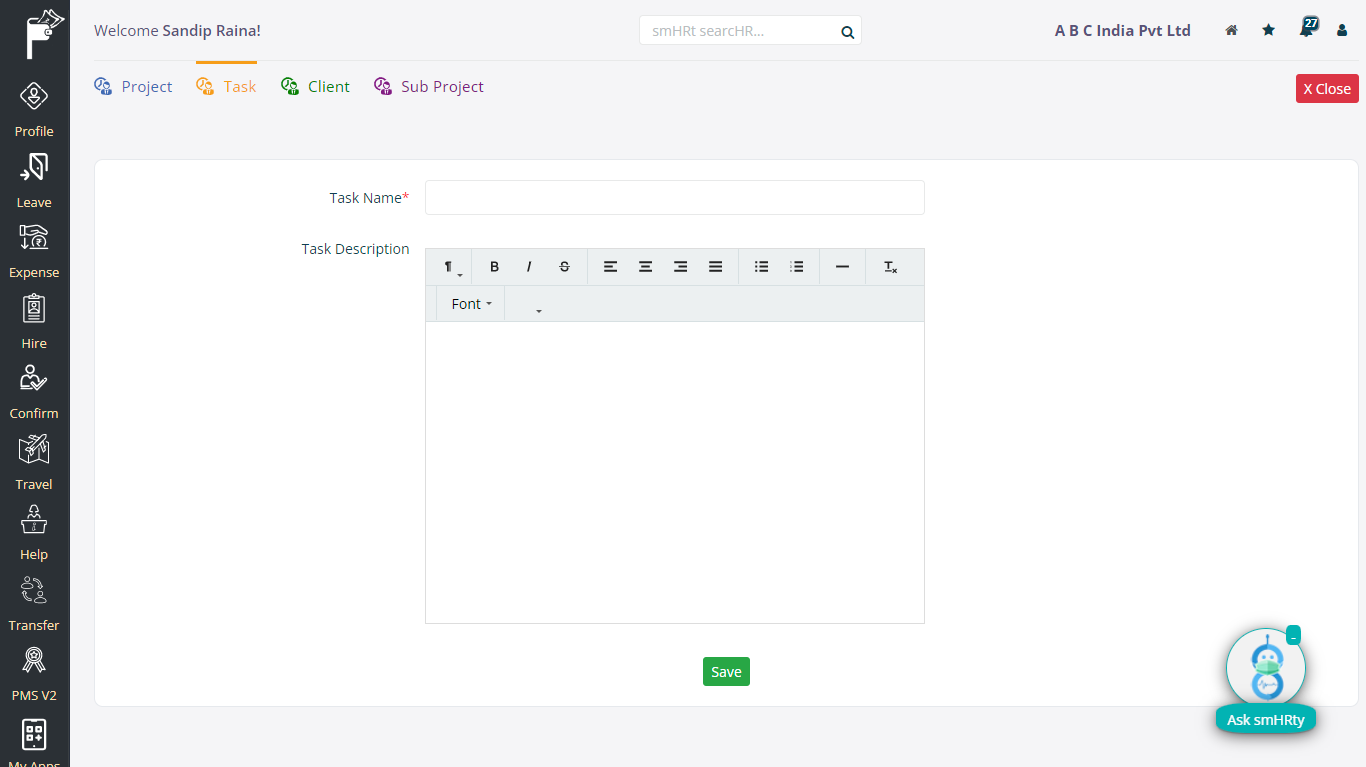Toggle italic formatting in editor toolbar
The width and height of the screenshot is (1366, 767).
tap(529, 267)
